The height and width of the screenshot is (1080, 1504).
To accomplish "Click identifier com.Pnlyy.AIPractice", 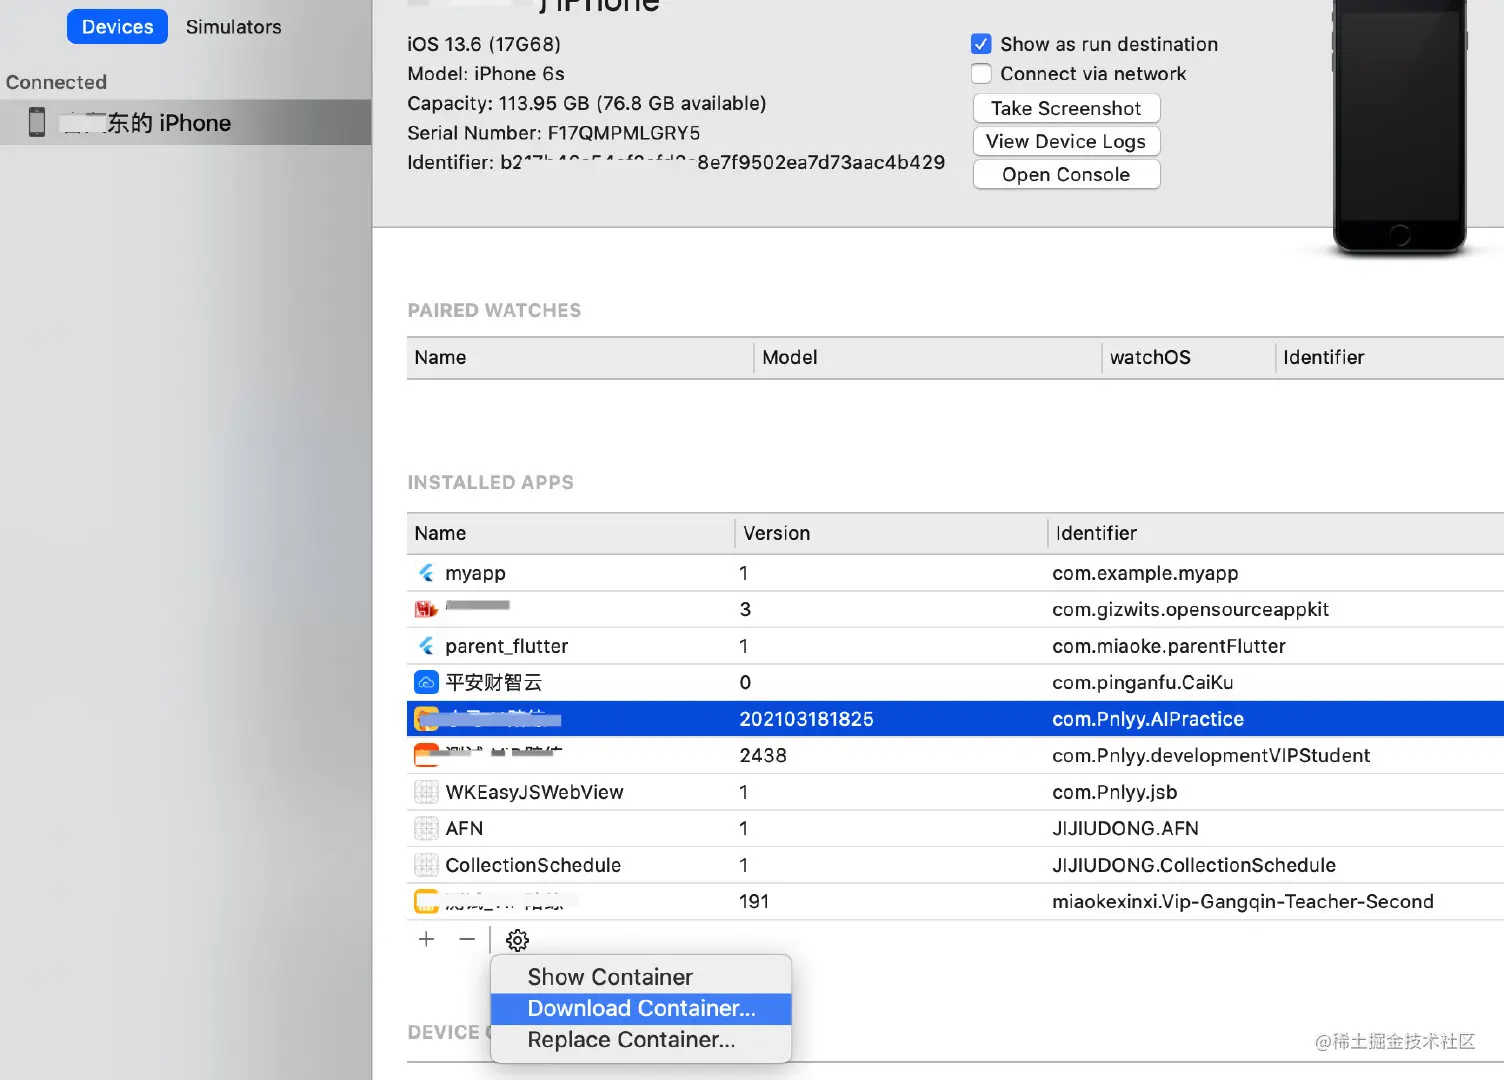I will point(1148,719).
